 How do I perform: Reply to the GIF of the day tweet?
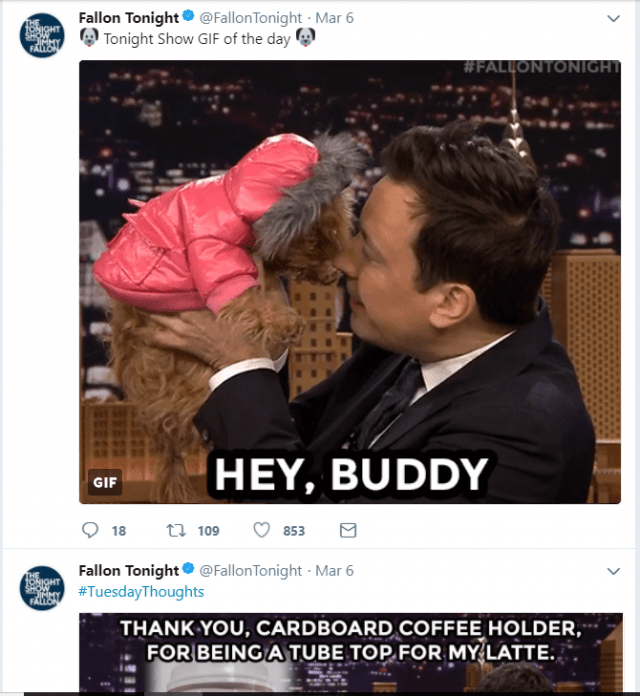pyautogui.click(x=90, y=530)
